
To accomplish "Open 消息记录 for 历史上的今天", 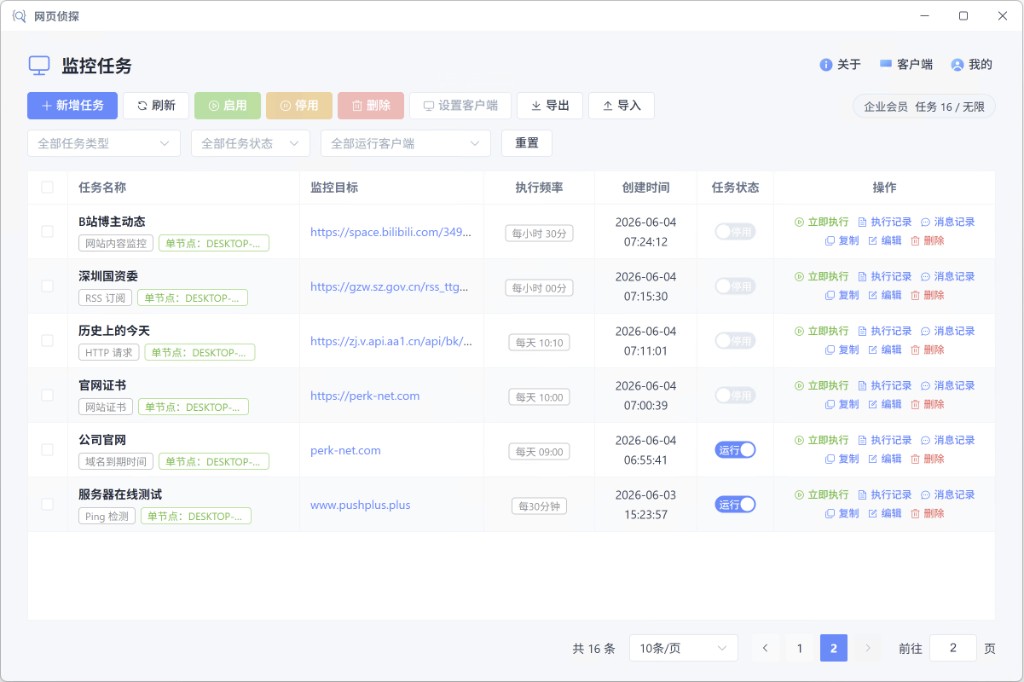I will pyautogui.click(x=948, y=331).
